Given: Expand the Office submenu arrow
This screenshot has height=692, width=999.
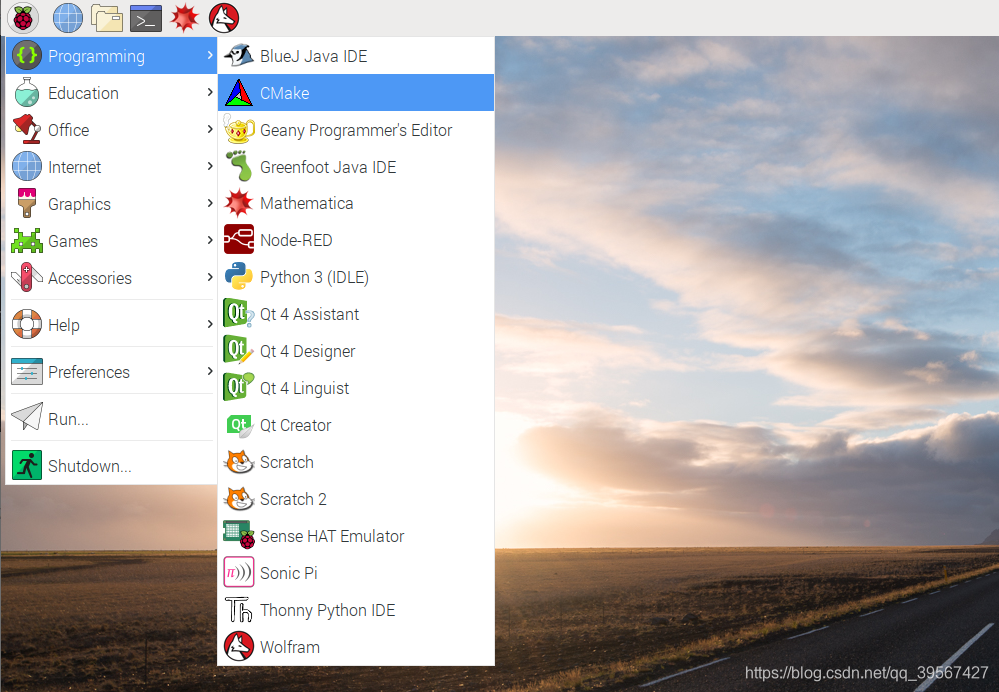Looking at the screenshot, I should click(210, 129).
